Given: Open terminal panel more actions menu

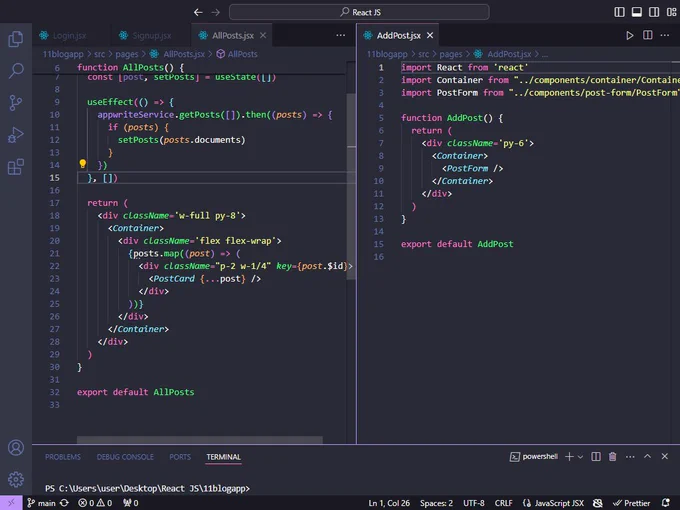Looking at the screenshot, I should click(630, 457).
